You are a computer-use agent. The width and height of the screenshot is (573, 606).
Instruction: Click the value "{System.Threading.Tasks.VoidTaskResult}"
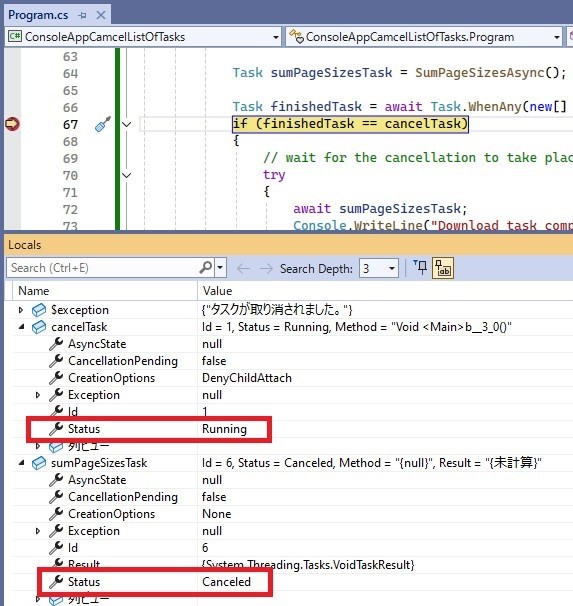pyautogui.click(x=308, y=565)
